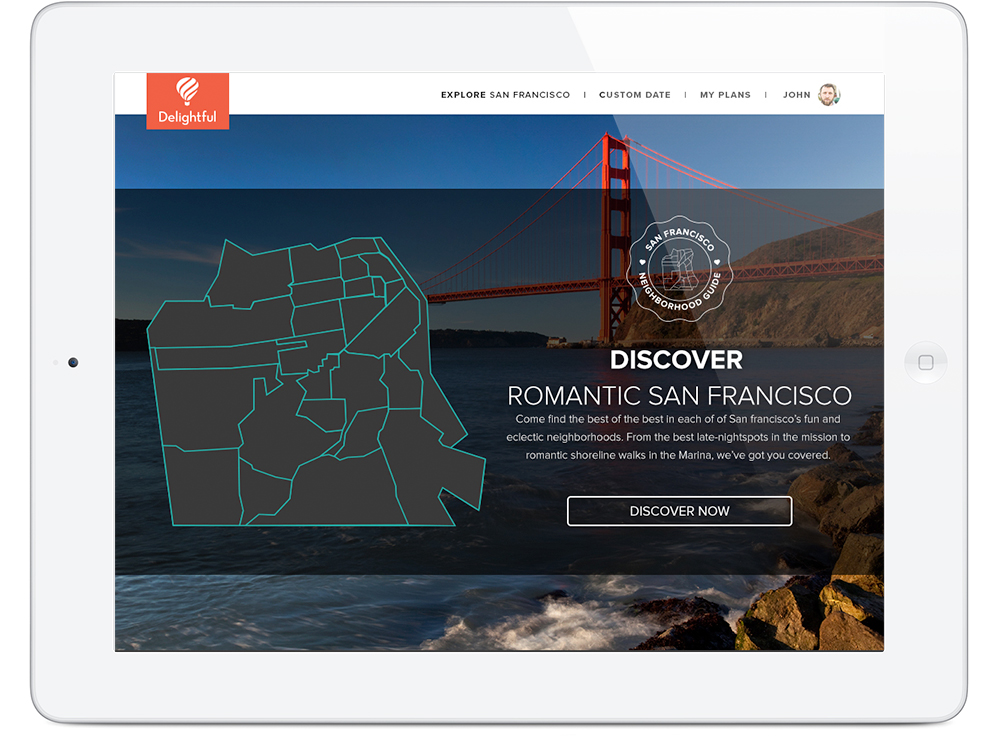This screenshot has width=1000, height=754.
Task: Go to My Plans in navigation
Action: [725, 94]
